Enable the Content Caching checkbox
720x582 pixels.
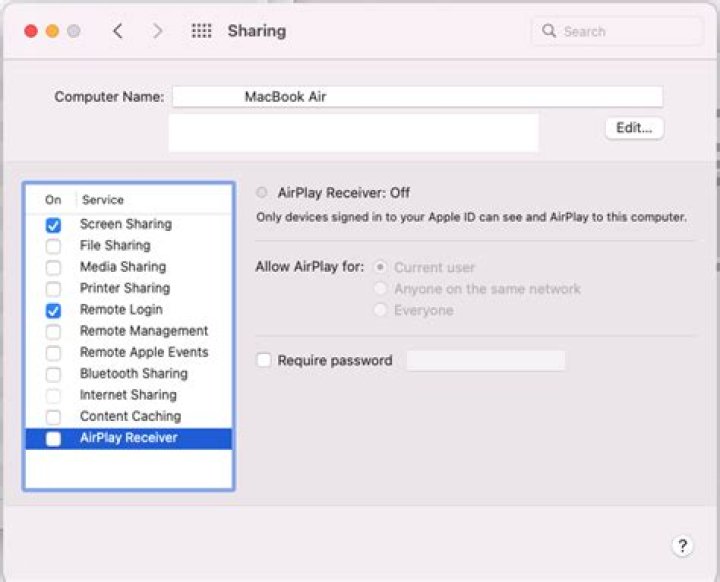click(53, 417)
